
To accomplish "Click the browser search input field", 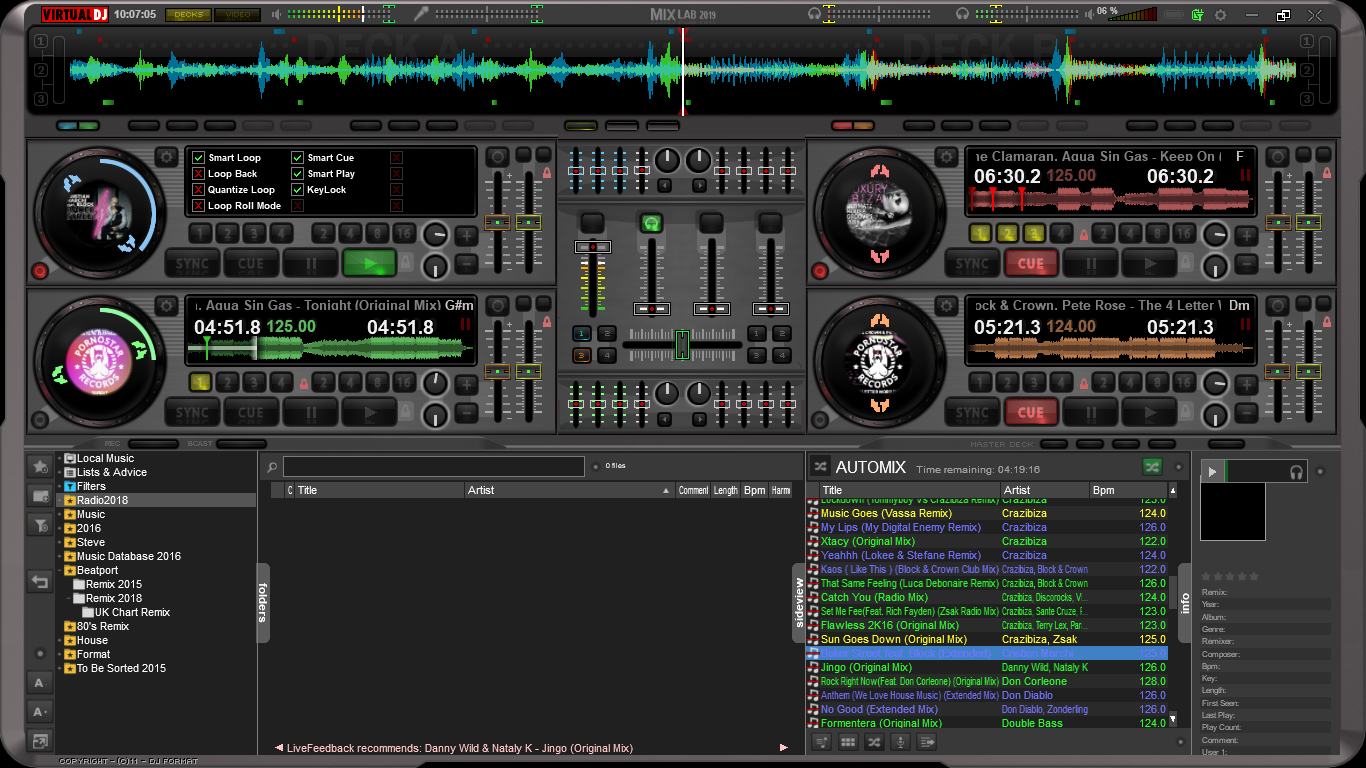I will point(434,466).
